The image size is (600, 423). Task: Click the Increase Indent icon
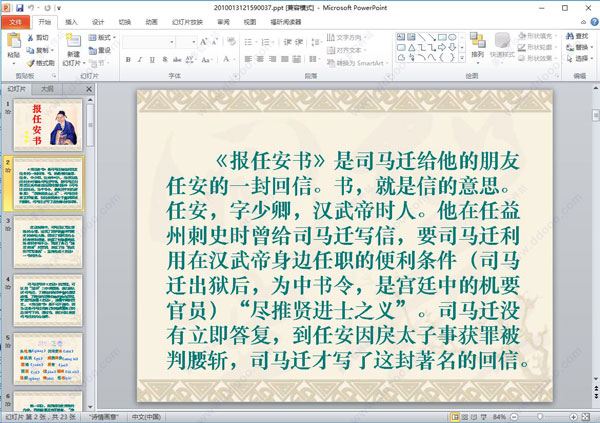pos(299,42)
